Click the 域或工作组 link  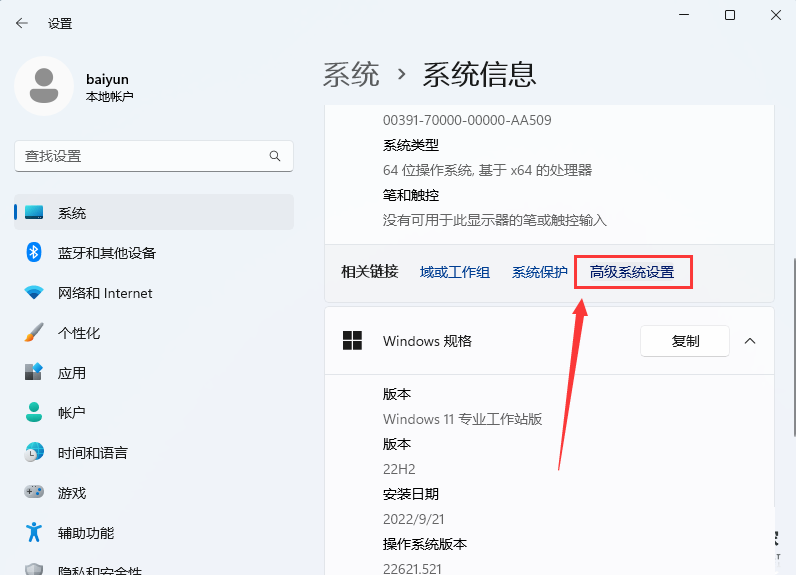point(455,272)
